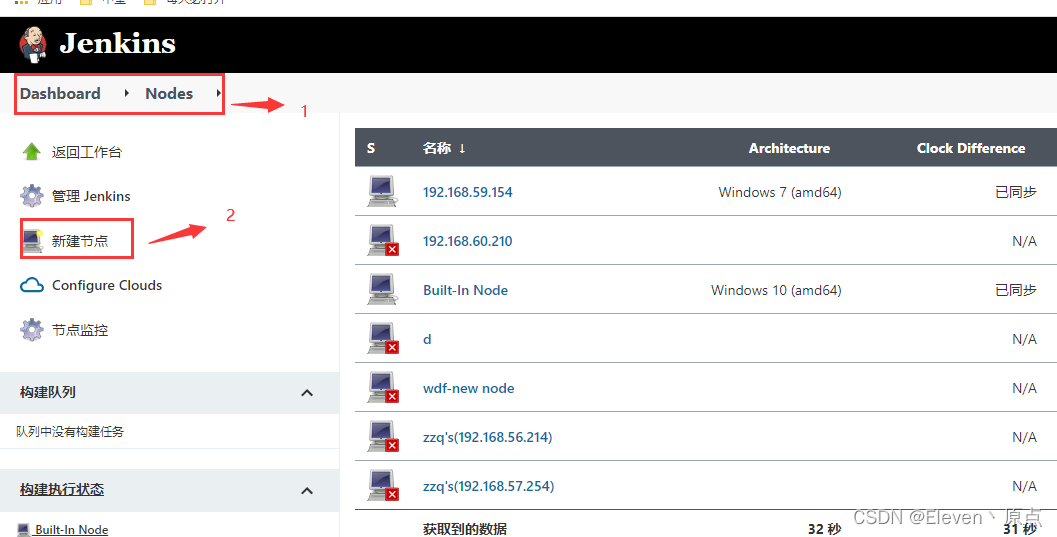This screenshot has width=1057, height=537.
Task: Click gear icon beside 节点监控
Action: 32,330
